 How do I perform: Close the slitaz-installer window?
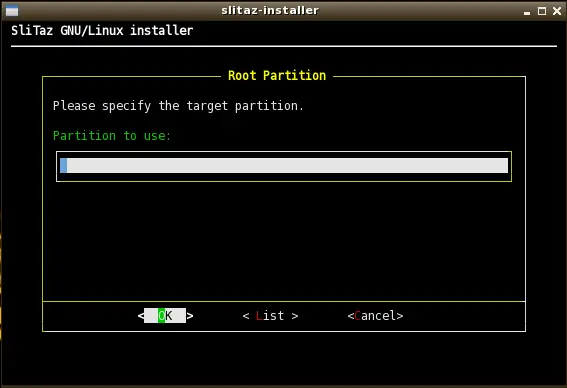point(557,11)
